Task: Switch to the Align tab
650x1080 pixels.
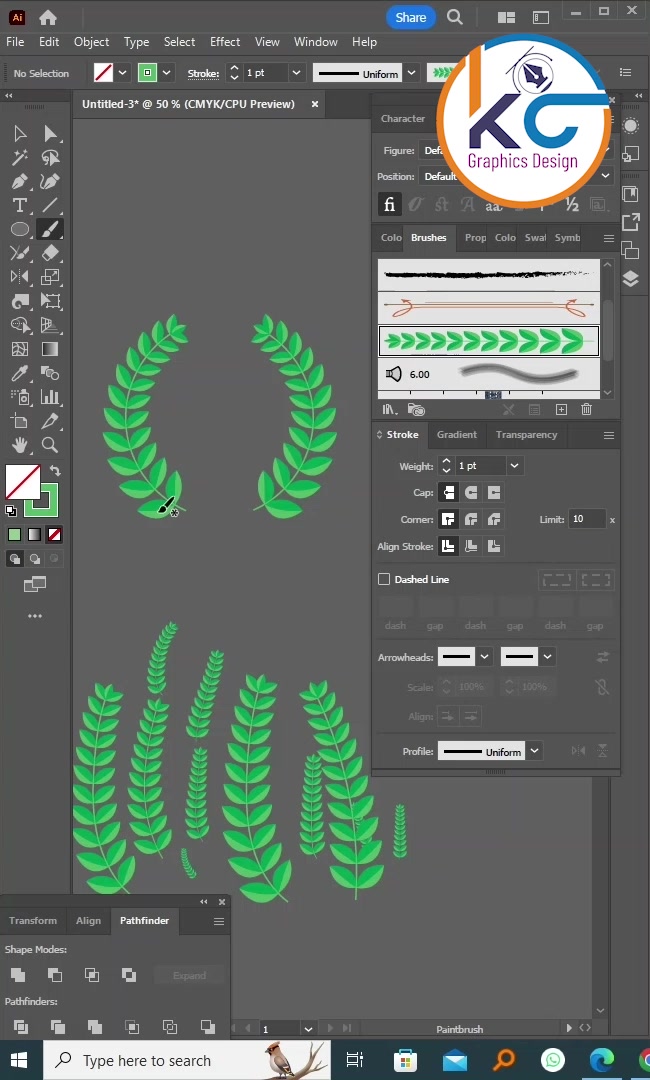Action: [88, 921]
